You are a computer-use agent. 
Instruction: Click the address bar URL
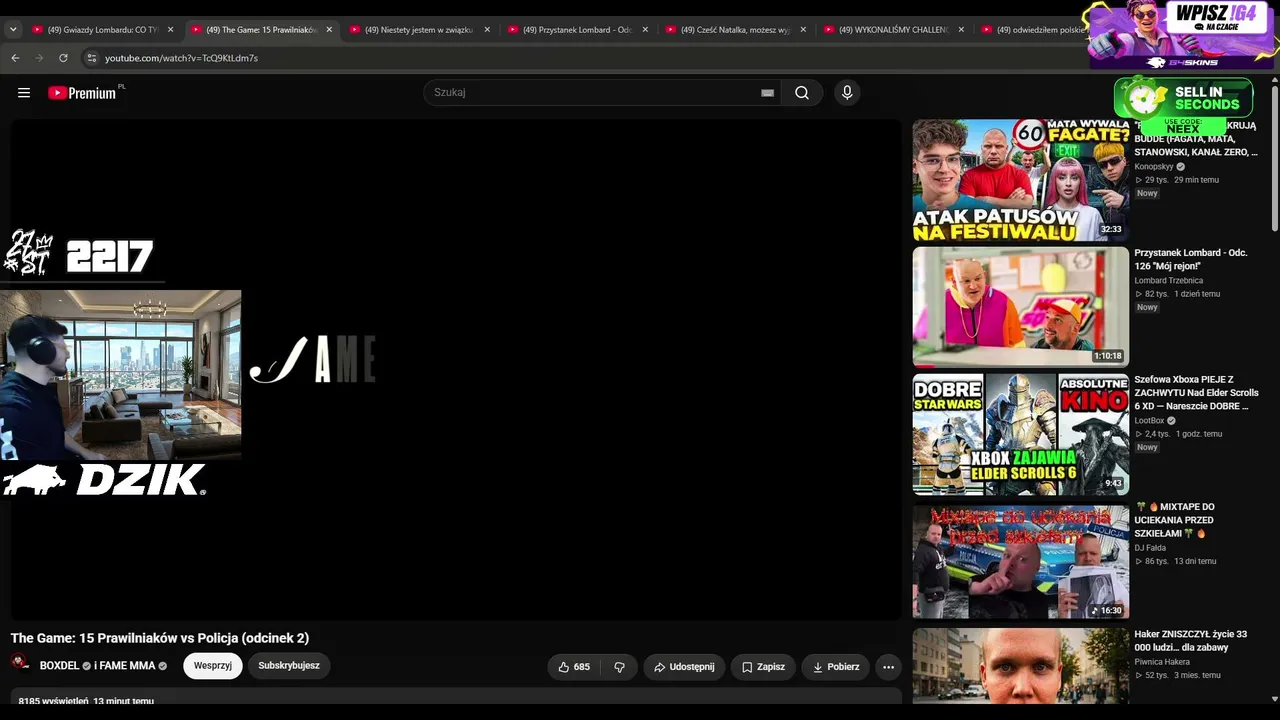click(x=181, y=58)
